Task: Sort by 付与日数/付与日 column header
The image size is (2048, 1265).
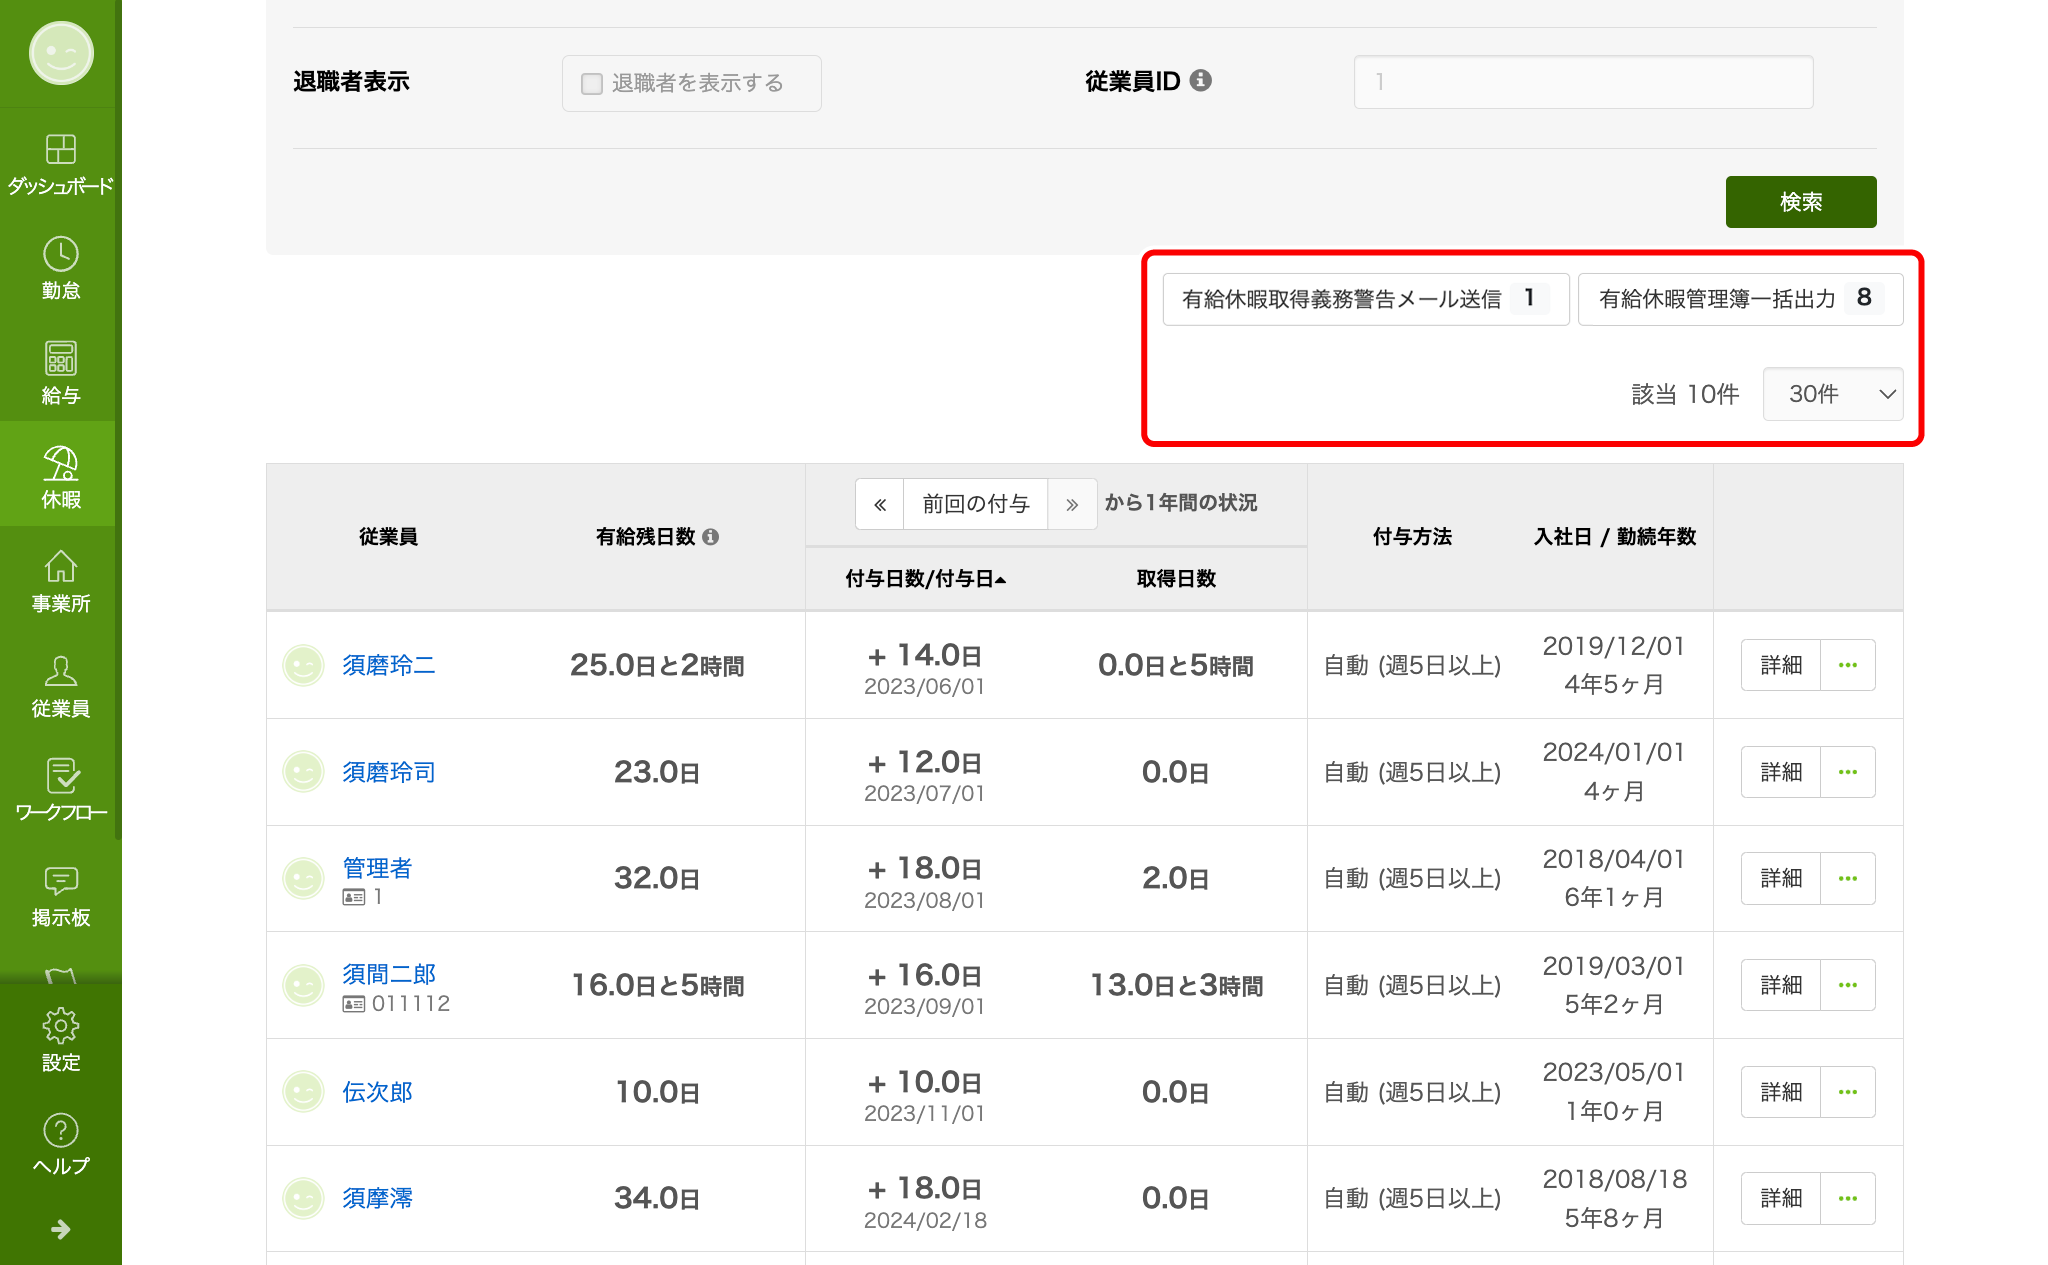Action: tap(925, 579)
